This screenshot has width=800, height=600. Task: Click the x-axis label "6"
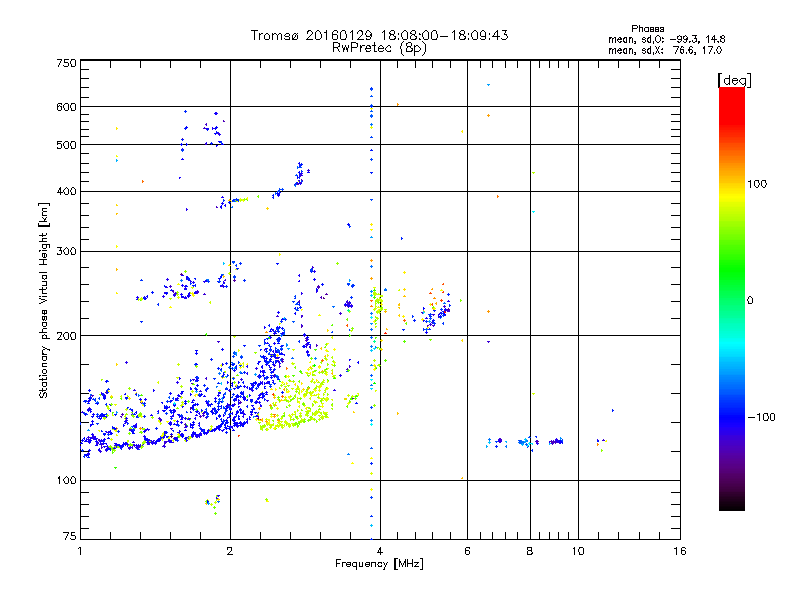(467, 551)
